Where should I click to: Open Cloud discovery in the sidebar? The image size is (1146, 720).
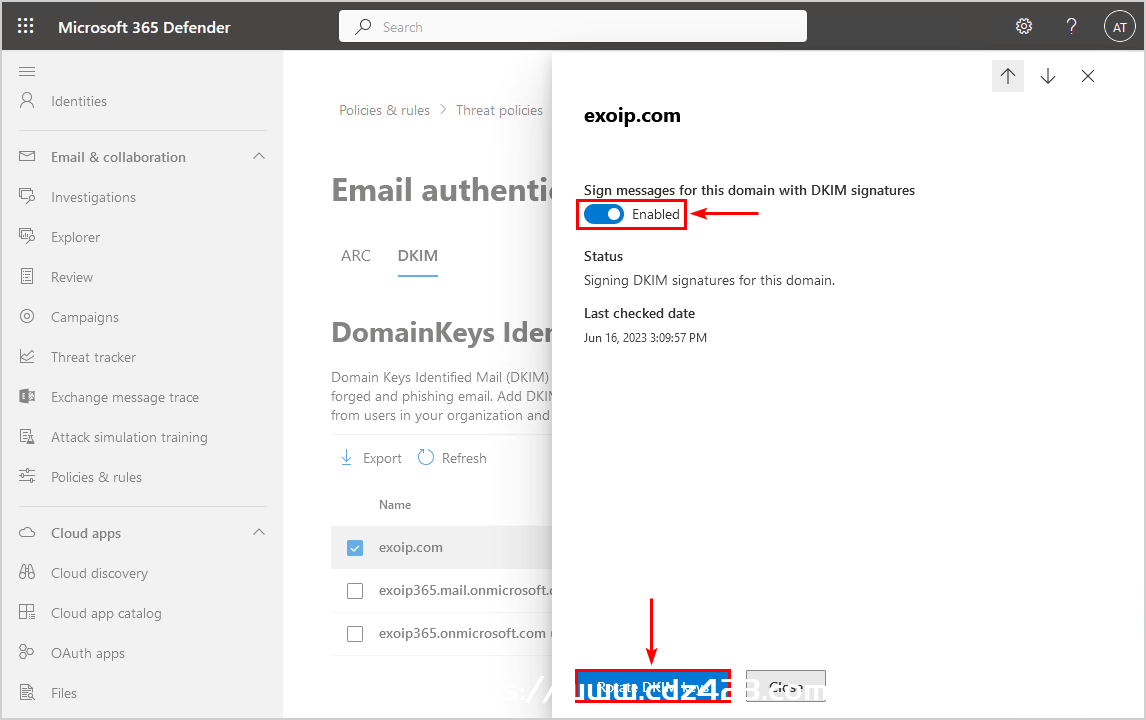(x=99, y=573)
